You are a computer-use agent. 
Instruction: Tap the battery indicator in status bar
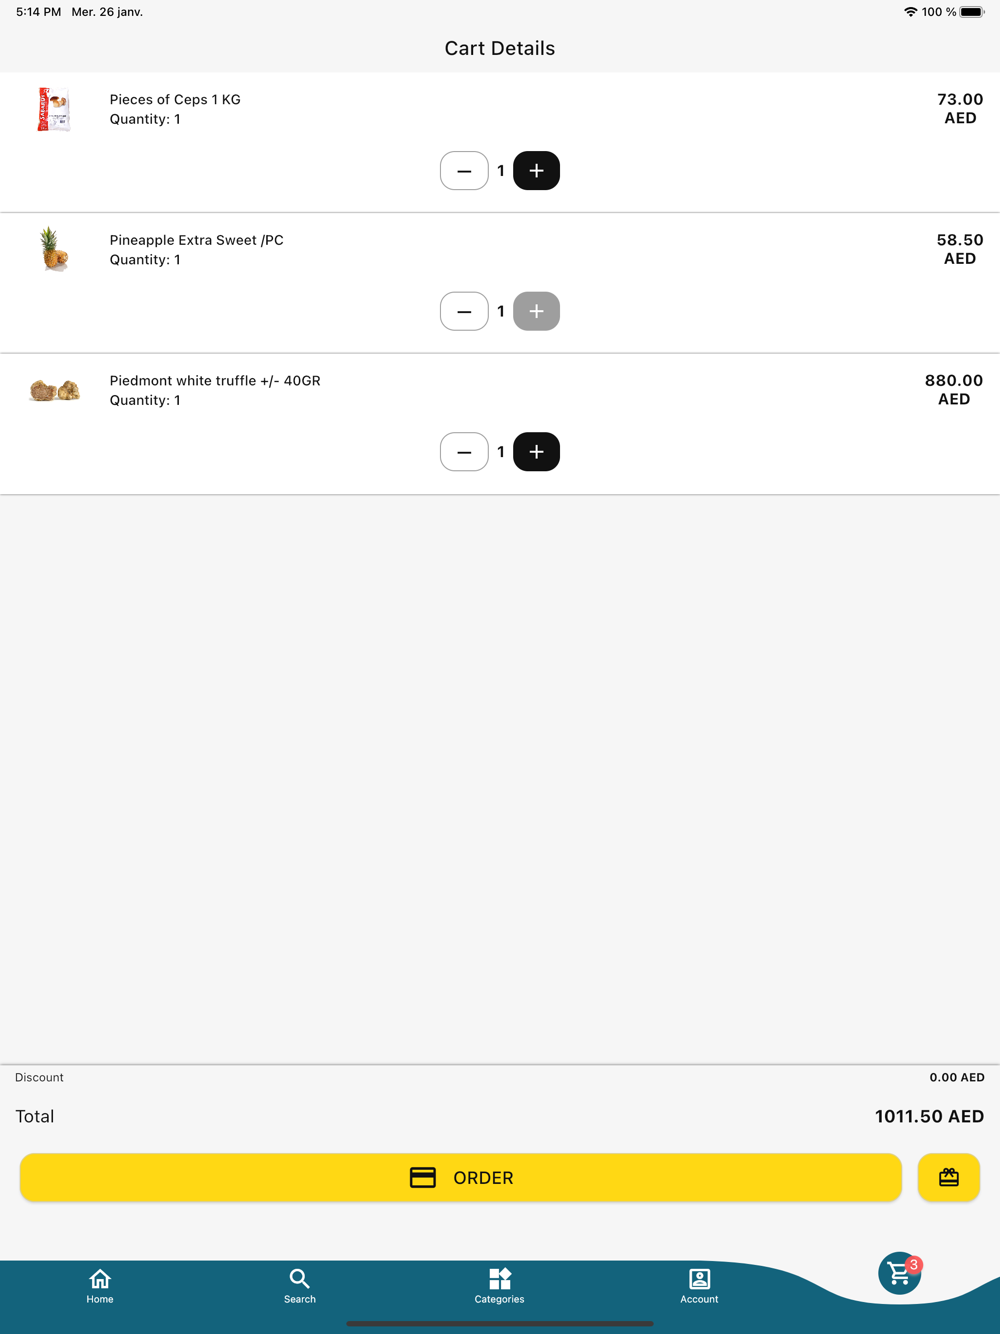point(972,12)
